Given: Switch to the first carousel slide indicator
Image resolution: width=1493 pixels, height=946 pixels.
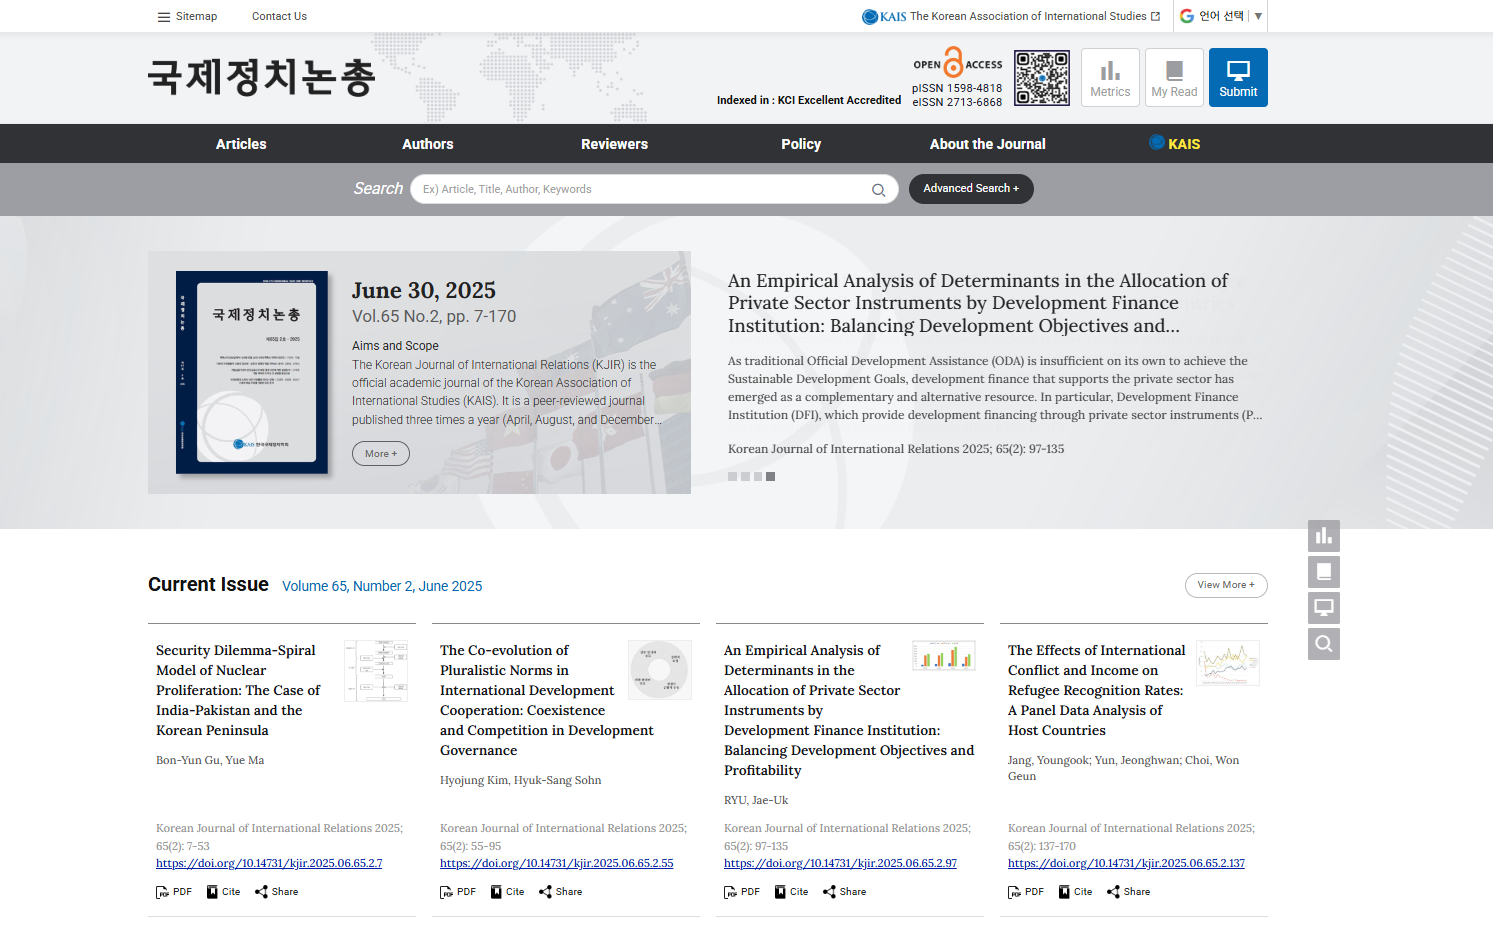Looking at the screenshot, I should (x=732, y=477).
